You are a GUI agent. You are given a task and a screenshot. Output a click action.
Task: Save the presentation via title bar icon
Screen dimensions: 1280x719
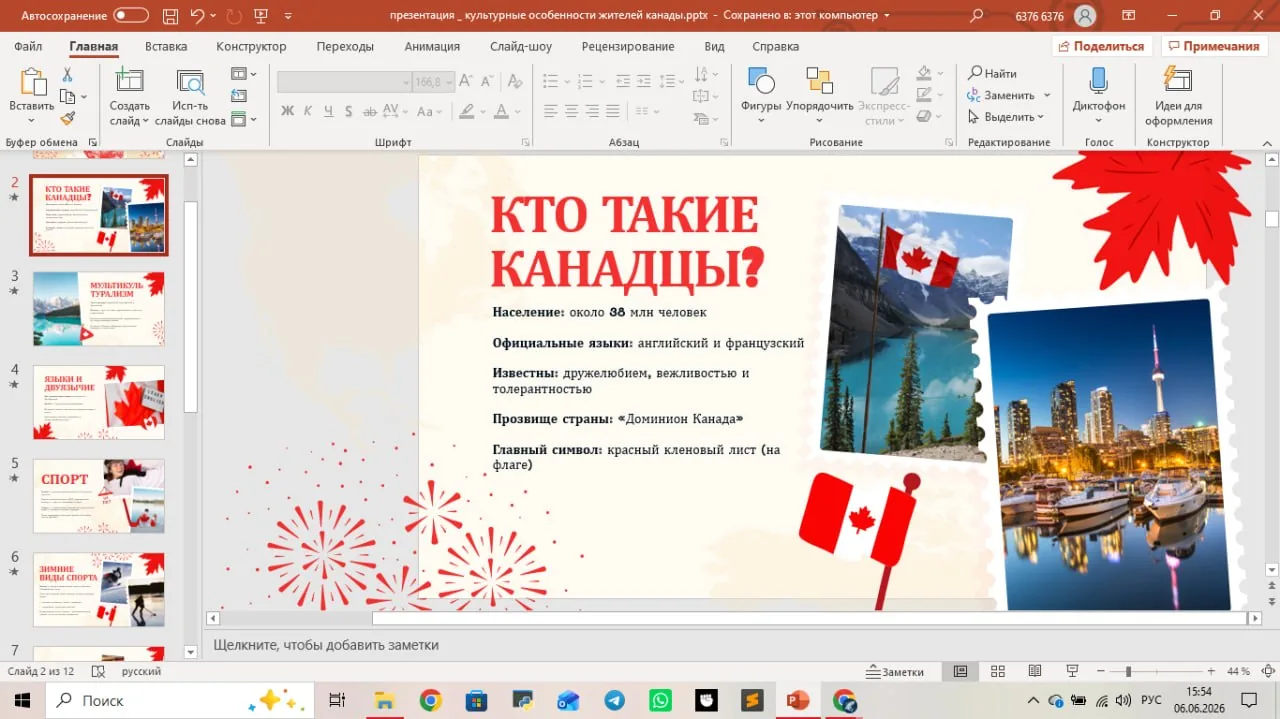click(168, 15)
